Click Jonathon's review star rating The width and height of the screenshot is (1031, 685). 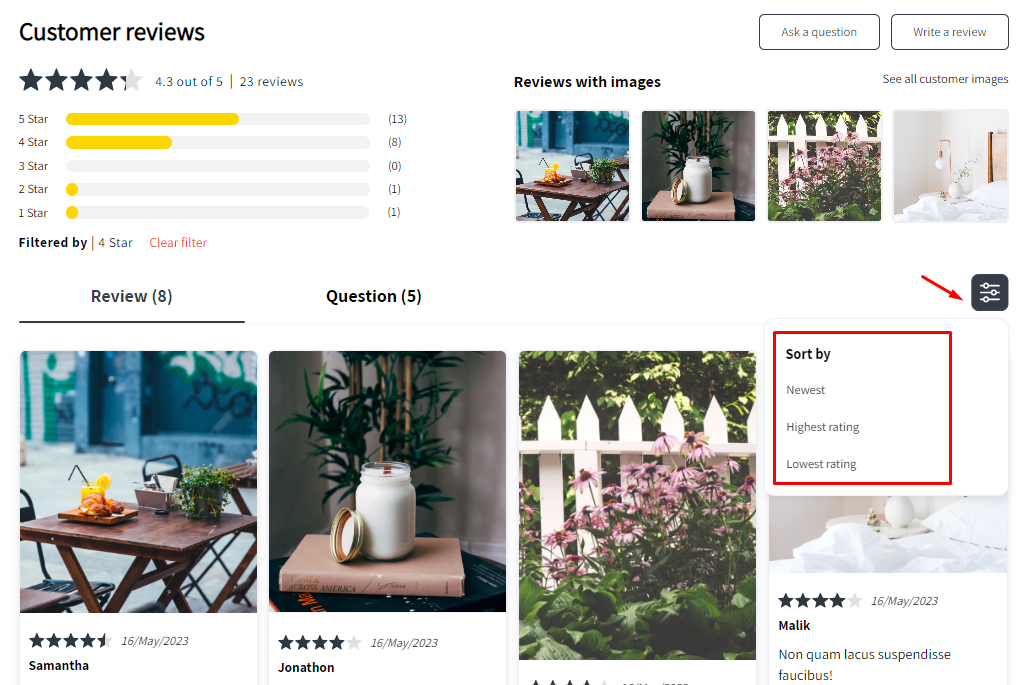pyautogui.click(x=320, y=642)
